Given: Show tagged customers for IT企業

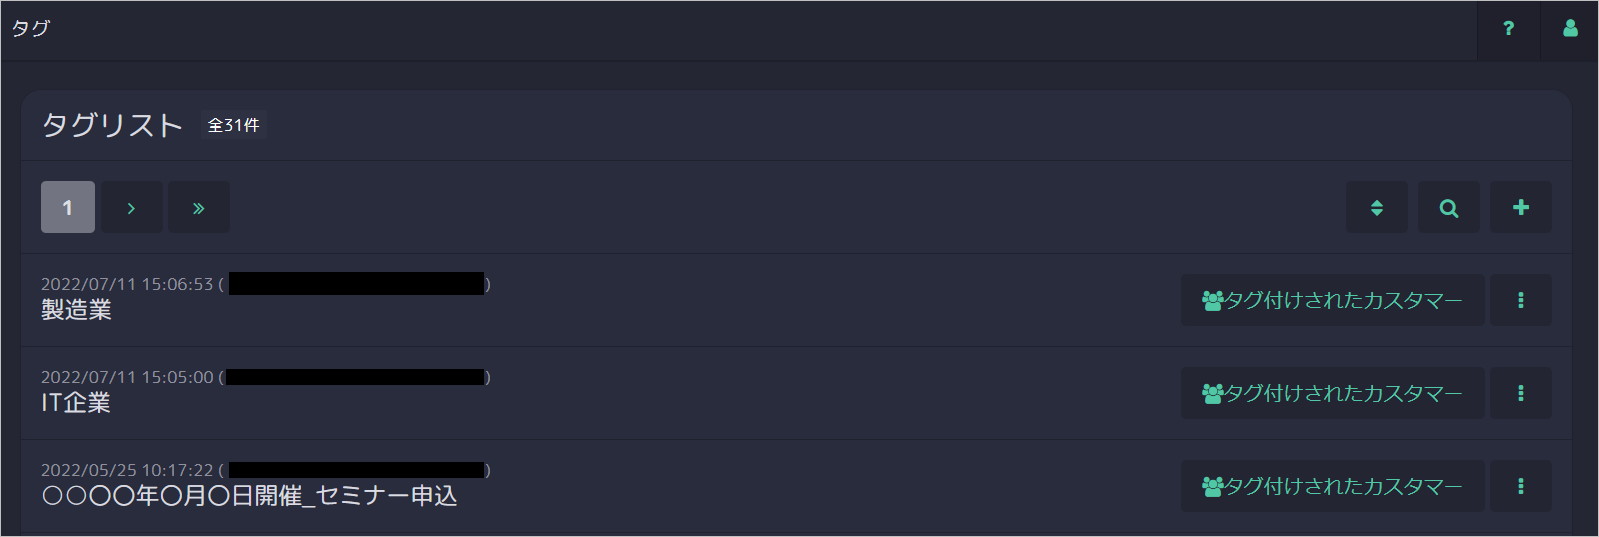Looking at the screenshot, I should pos(1332,393).
